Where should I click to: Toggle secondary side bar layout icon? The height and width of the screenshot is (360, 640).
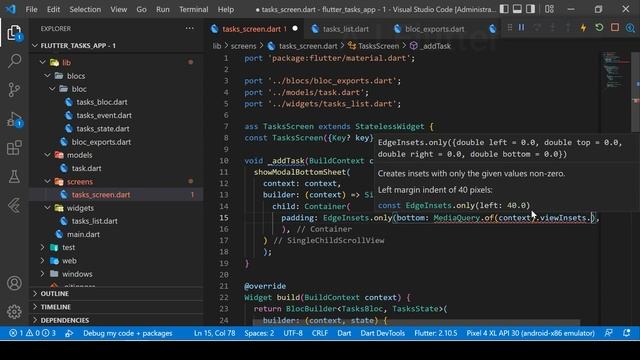coord(530,9)
